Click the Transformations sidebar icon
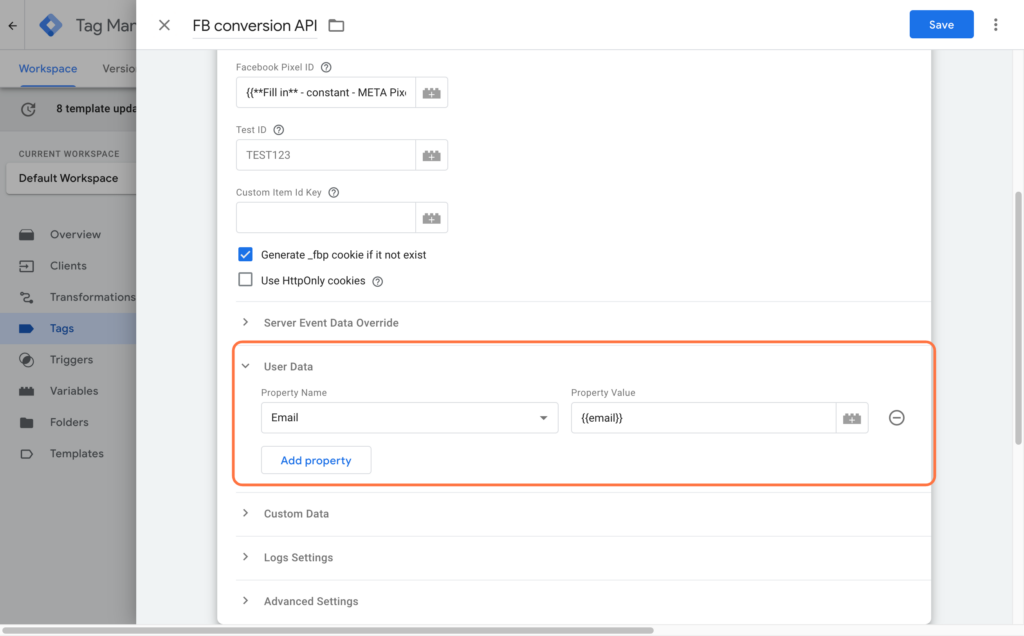Screen dimensions: 1024x636 click(x=26, y=297)
